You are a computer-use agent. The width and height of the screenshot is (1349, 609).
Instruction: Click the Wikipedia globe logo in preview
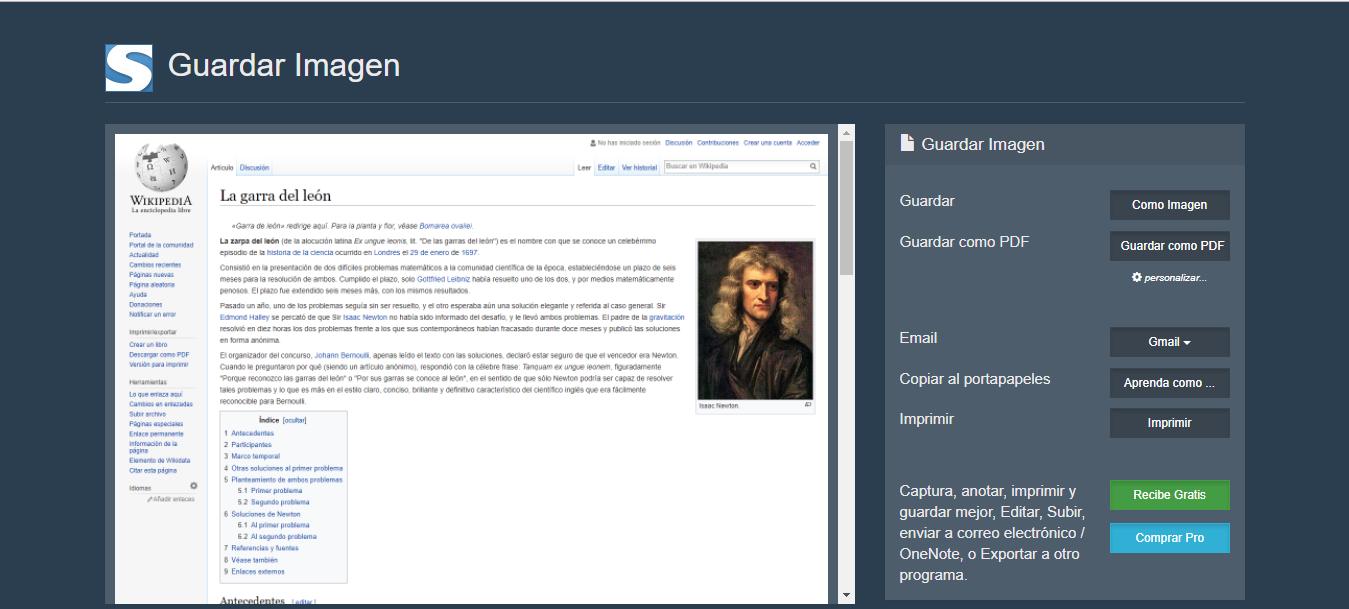(x=161, y=167)
